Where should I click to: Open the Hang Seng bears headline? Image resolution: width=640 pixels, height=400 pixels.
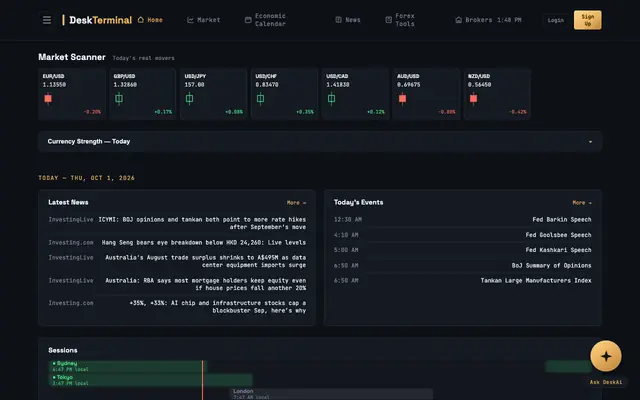coord(204,242)
